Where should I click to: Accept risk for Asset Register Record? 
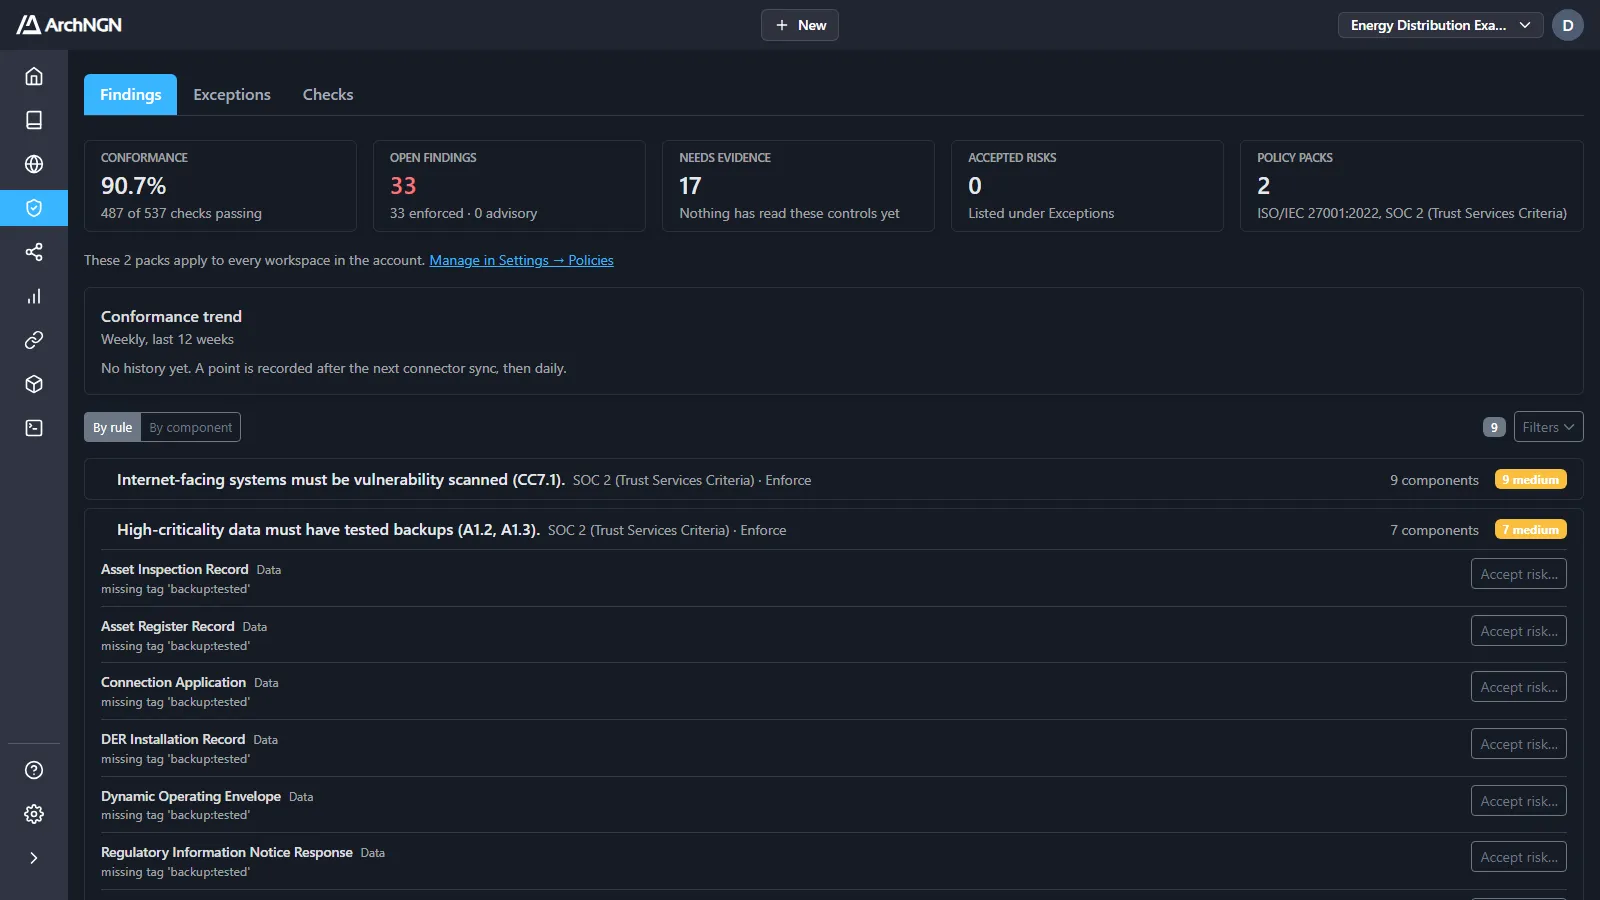point(1518,631)
